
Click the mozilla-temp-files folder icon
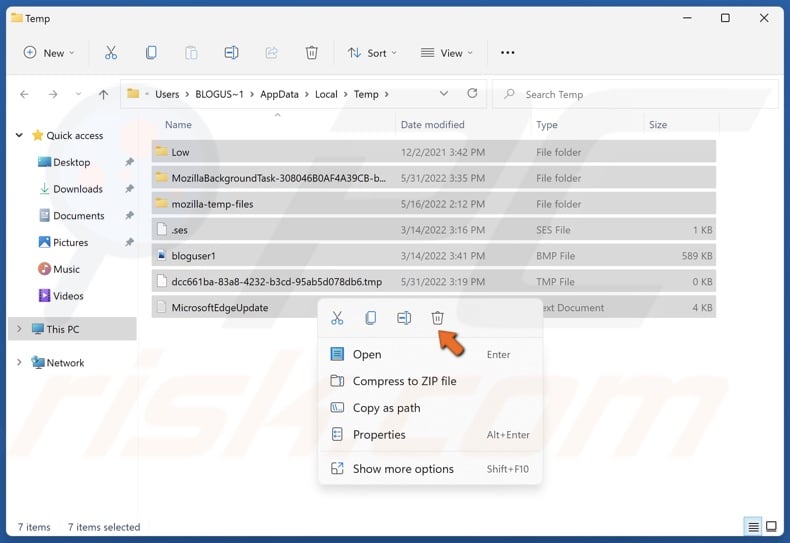click(161, 203)
